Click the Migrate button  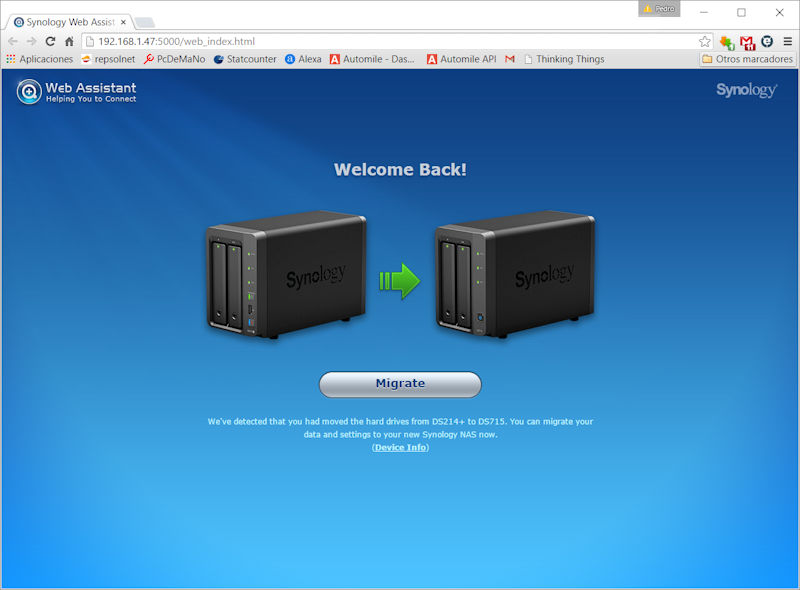pos(400,384)
